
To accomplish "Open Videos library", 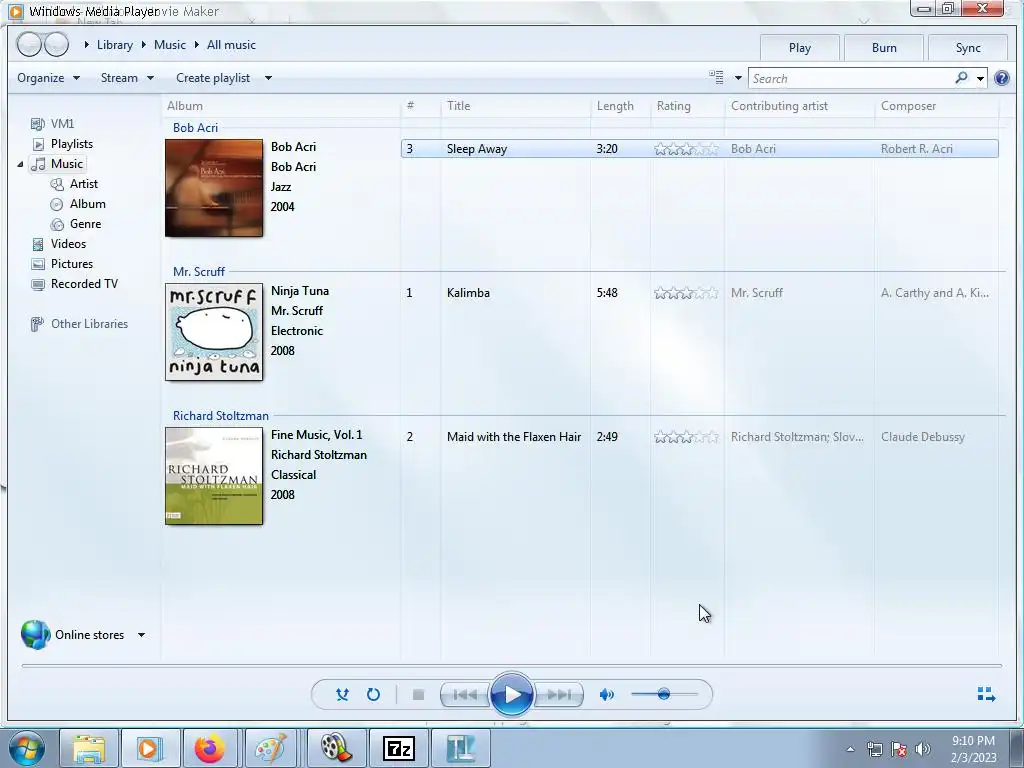I will (59, 244).
